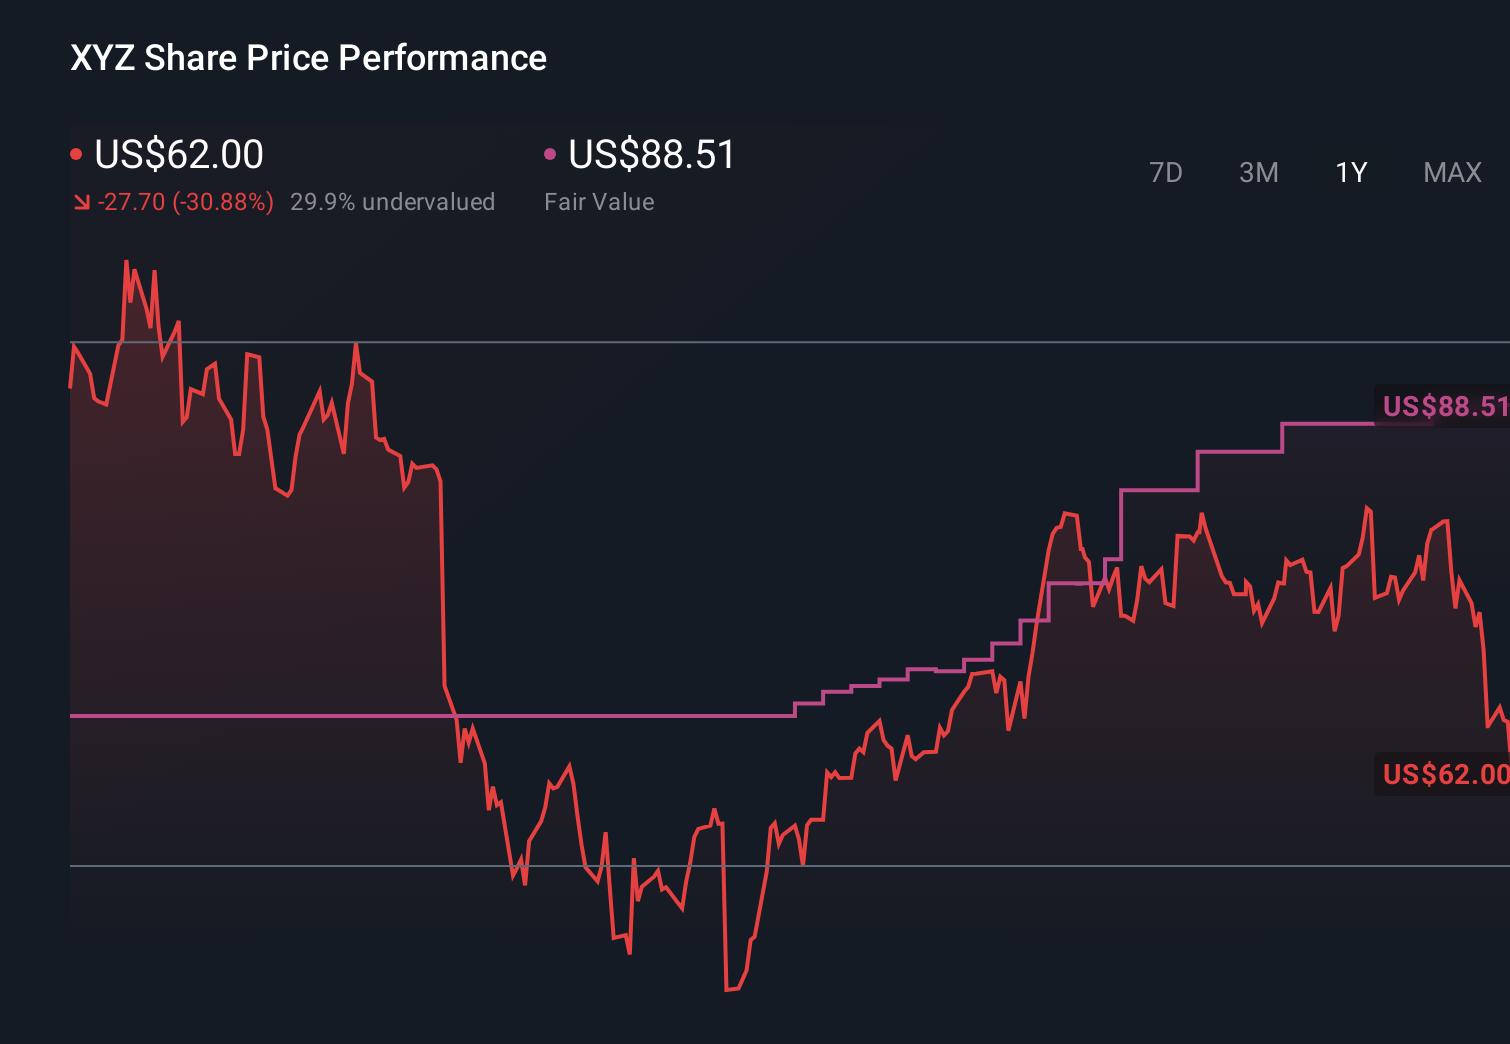Click the "29.9% undervalued" text
This screenshot has height=1044, width=1510.
(x=392, y=202)
